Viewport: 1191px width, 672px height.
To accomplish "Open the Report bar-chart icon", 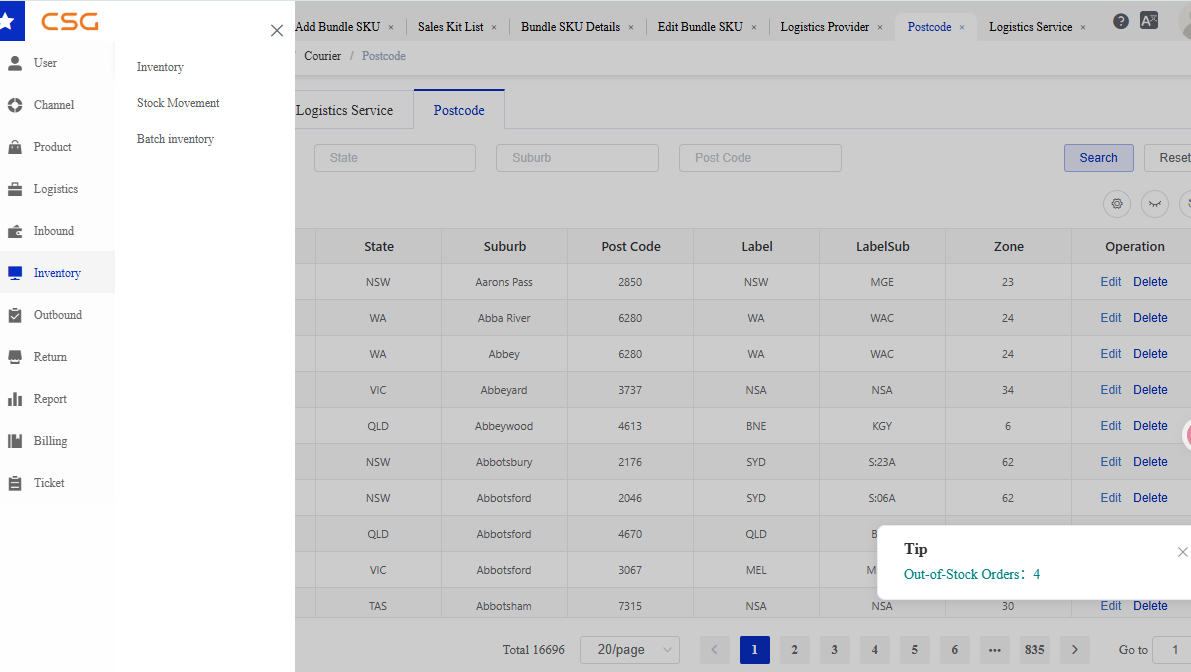I will [15, 399].
